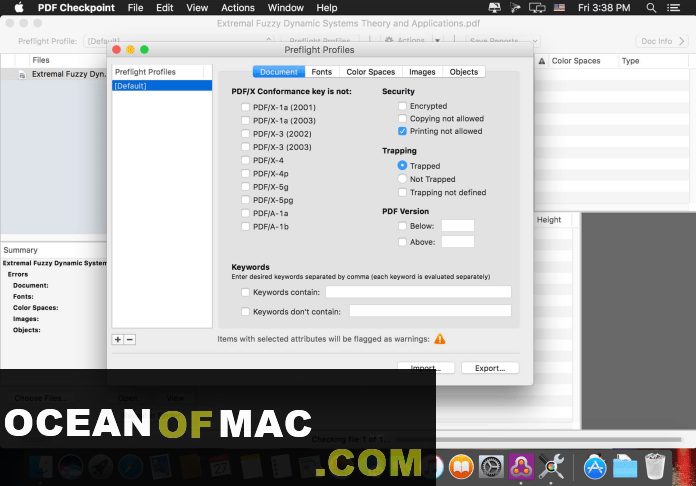Open System Preferences from the Dock

click(491, 467)
